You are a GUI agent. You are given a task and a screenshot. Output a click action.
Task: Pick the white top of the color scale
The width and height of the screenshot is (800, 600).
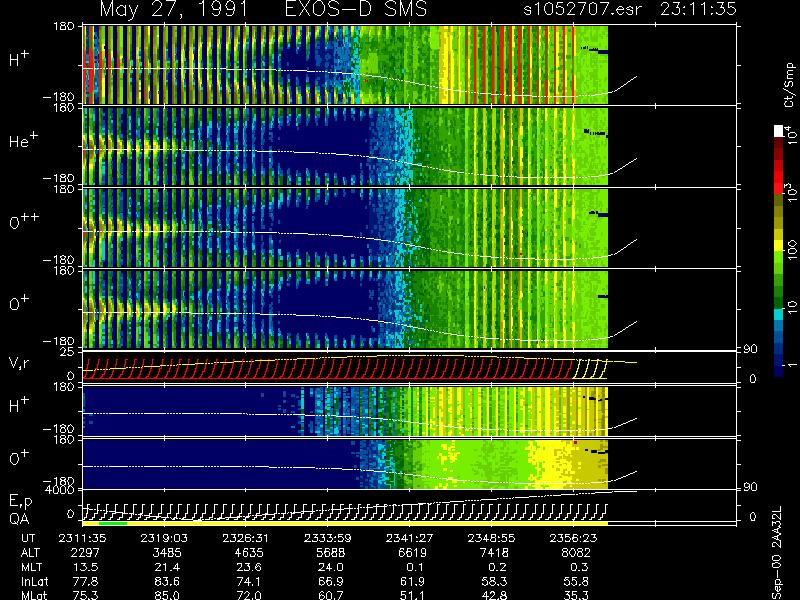point(779,131)
